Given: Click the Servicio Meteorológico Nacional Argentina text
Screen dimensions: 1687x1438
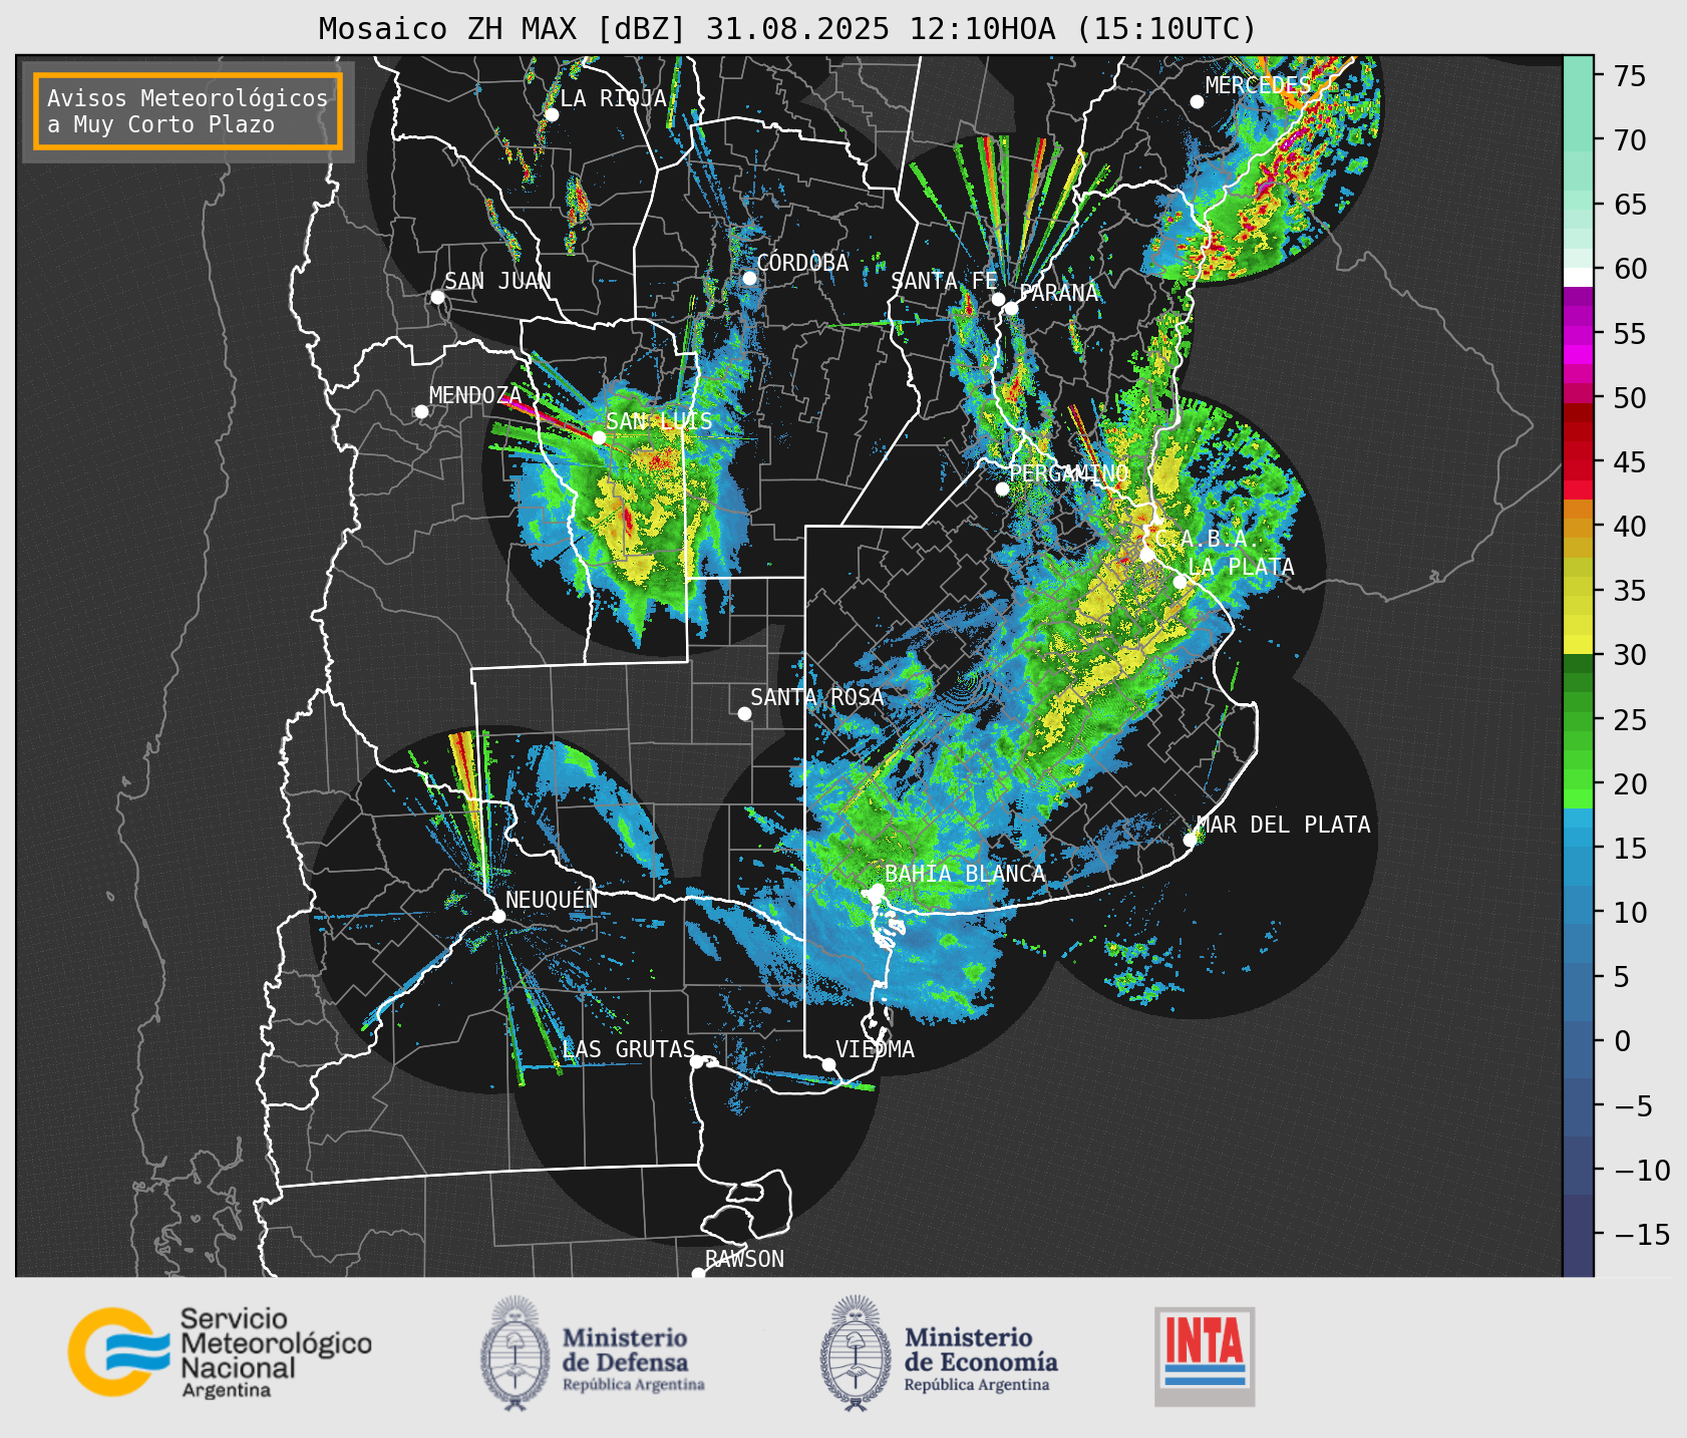Looking at the screenshot, I should [x=275, y=1352].
